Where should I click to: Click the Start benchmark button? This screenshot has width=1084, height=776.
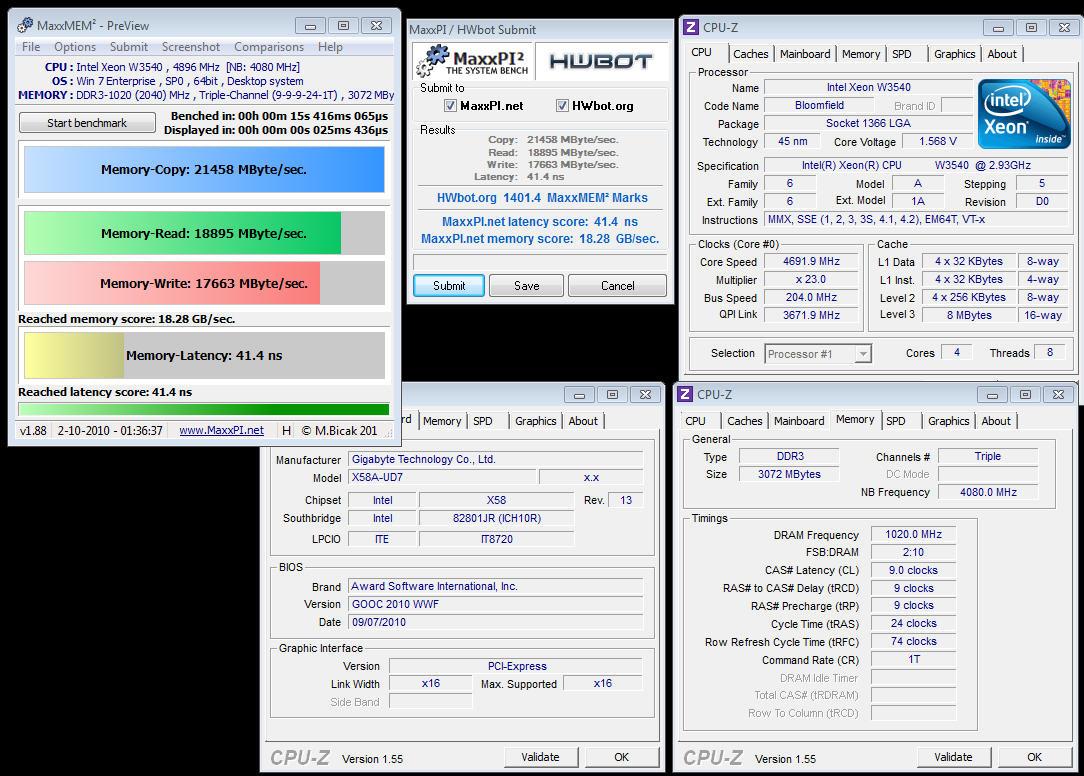87,122
